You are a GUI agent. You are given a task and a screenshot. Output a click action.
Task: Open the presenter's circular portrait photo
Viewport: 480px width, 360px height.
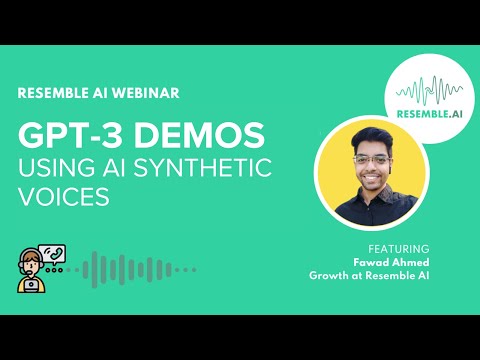point(372,173)
